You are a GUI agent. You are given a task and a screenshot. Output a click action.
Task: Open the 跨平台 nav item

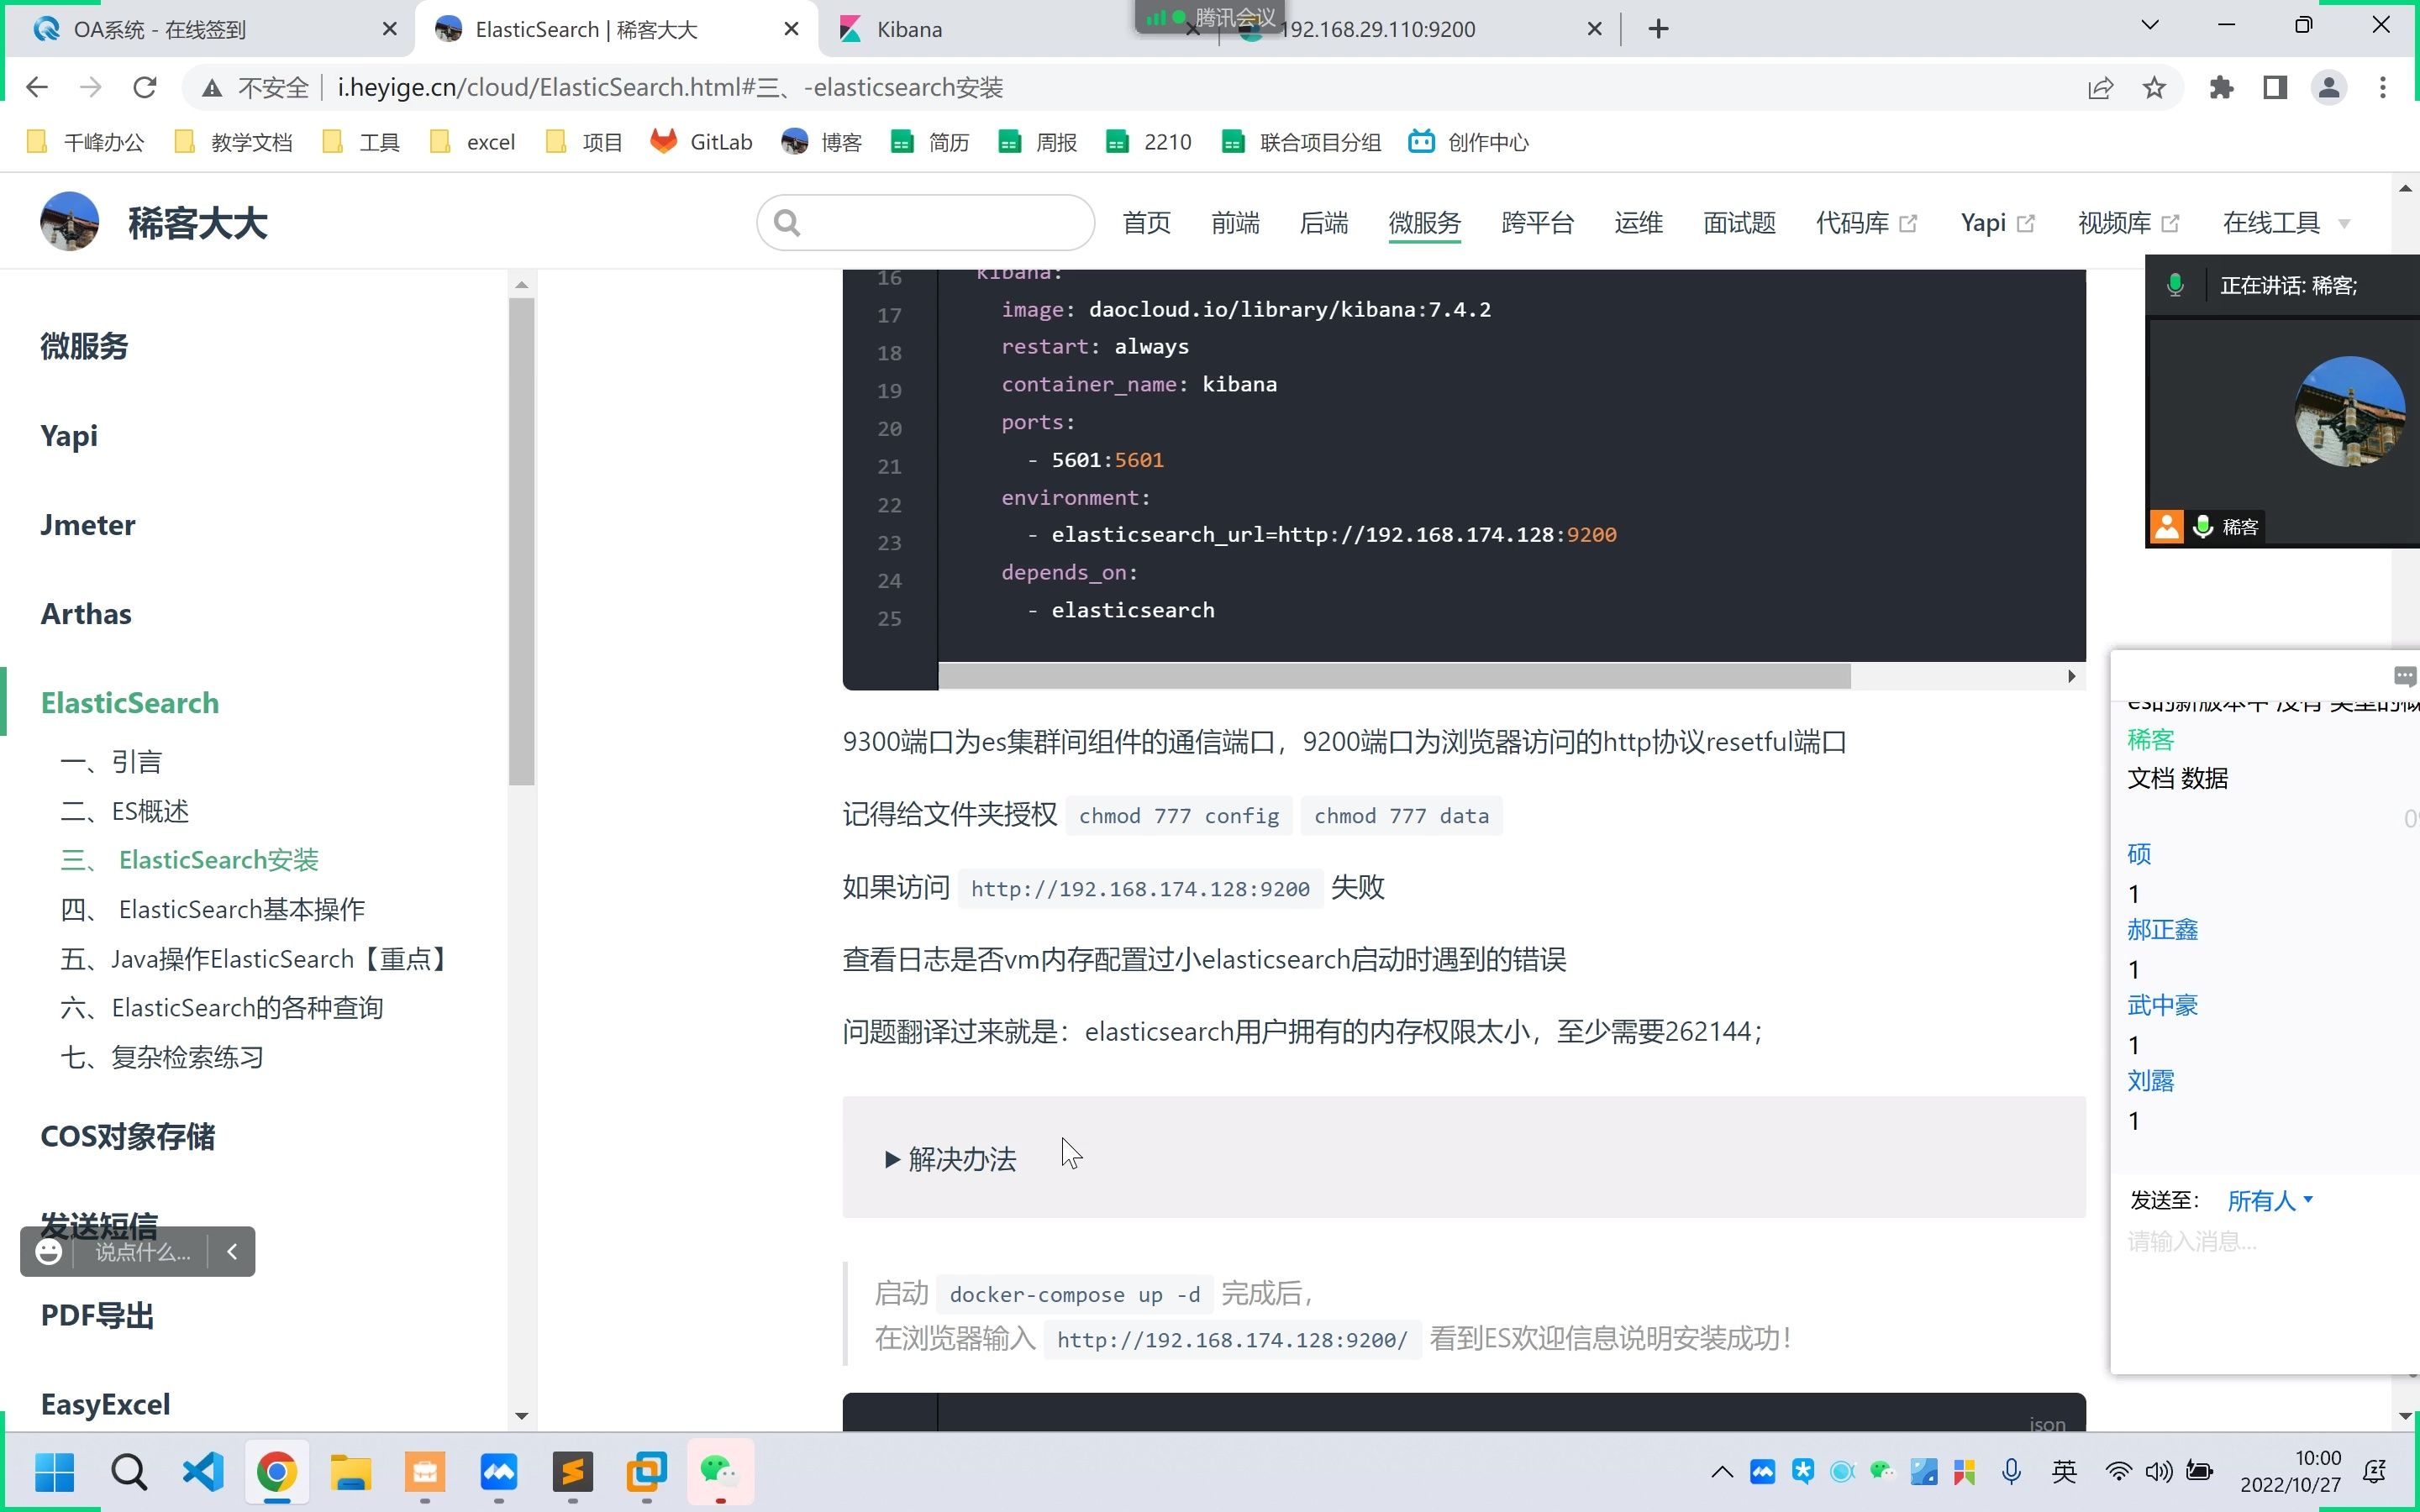(x=1538, y=222)
